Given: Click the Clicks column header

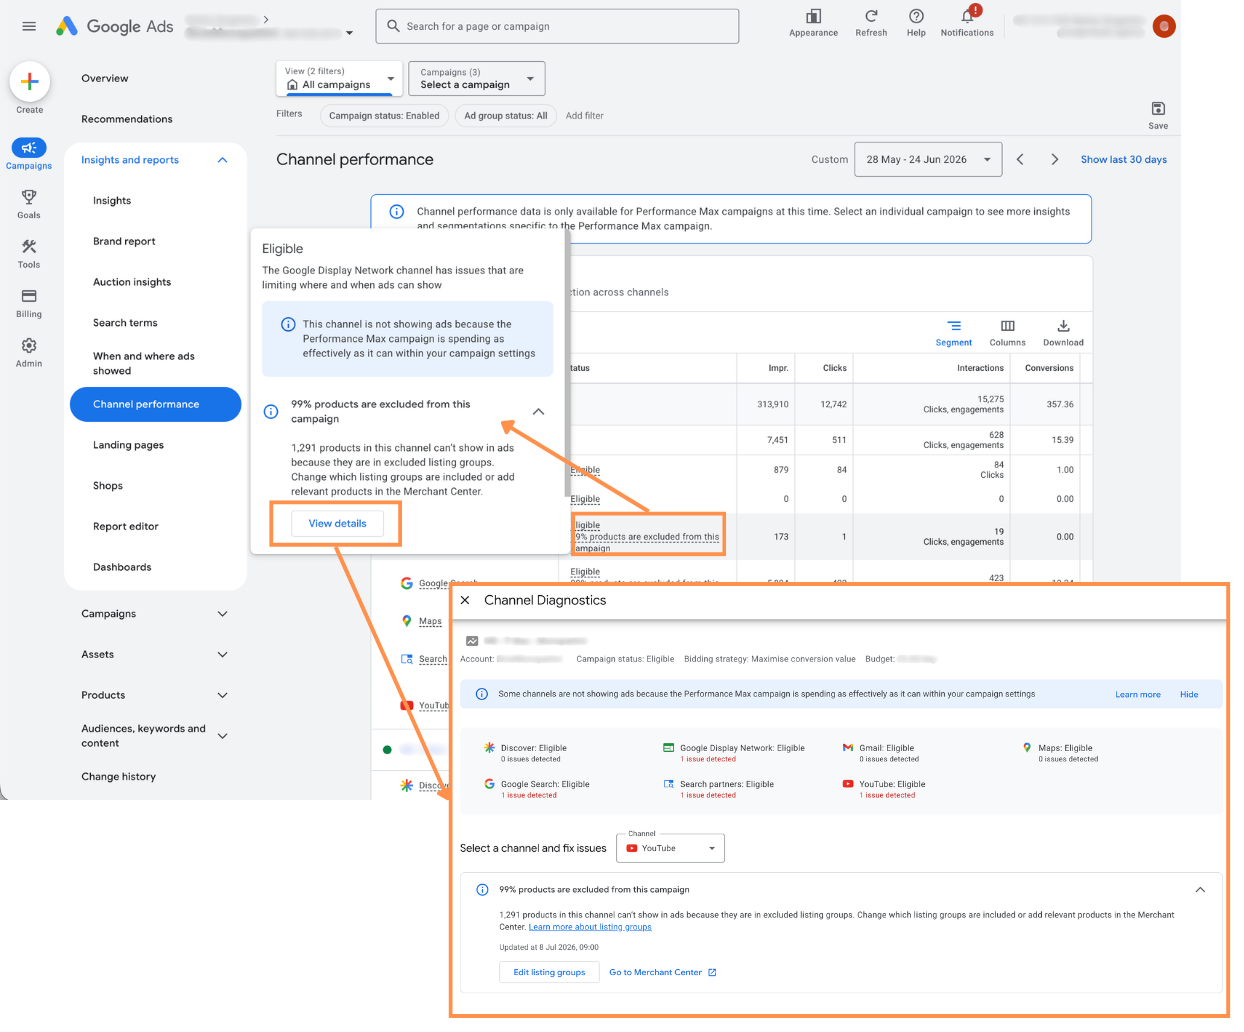Looking at the screenshot, I should point(835,368).
